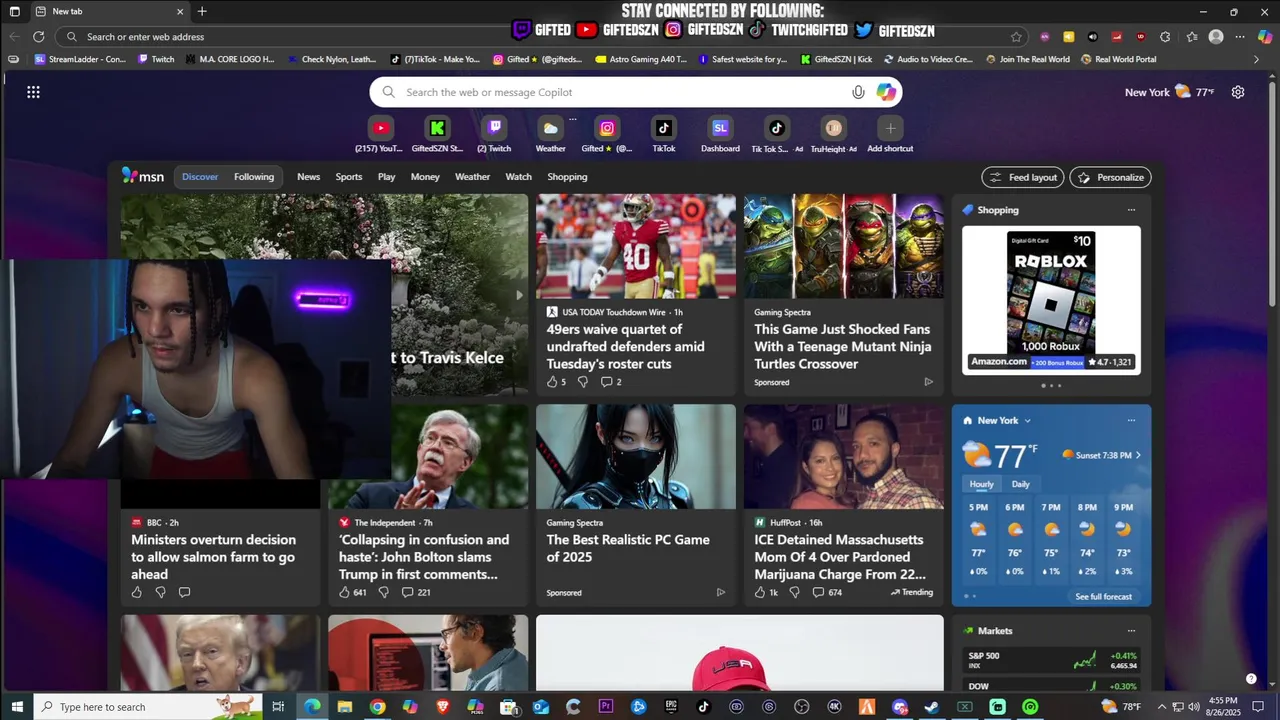
Task: Open the Shopping menu item in MSN nav
Action: 567,177
